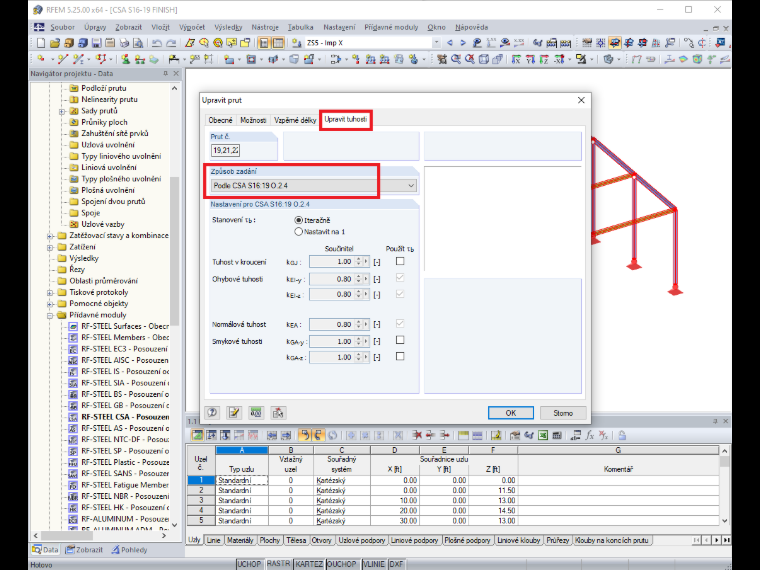Open the Uzlové podpory table tab
Screen dimensions: 760x570
pyautogui.click(x=362, y=540)
